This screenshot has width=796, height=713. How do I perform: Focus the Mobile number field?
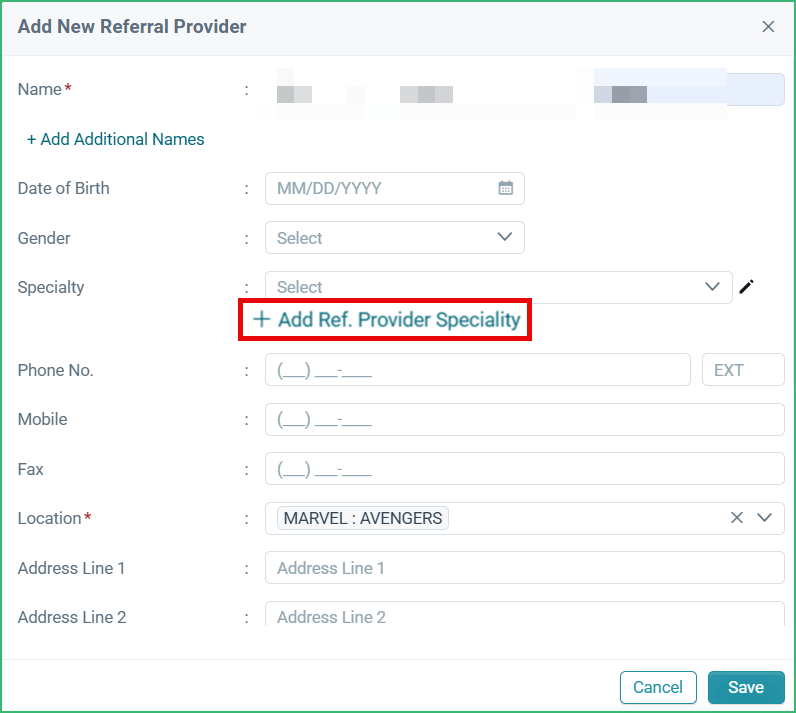pyautogui.click(x=524, y=420)
